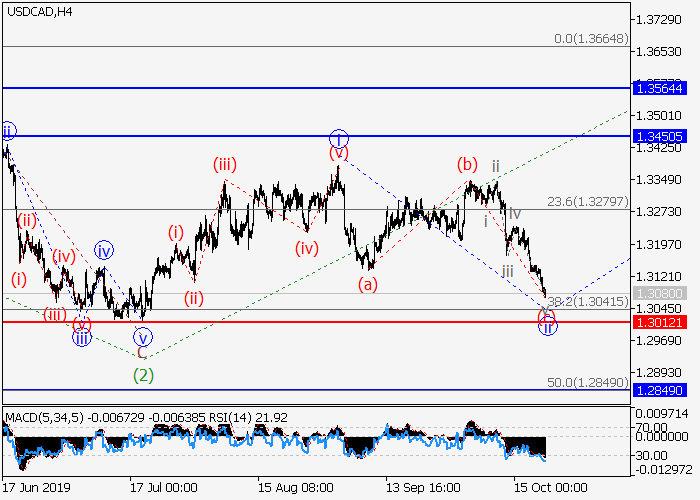Viewport: 700px width, 500px height.
Task: Click the gray 1.30800 current price tag
Action: [660, 294]
